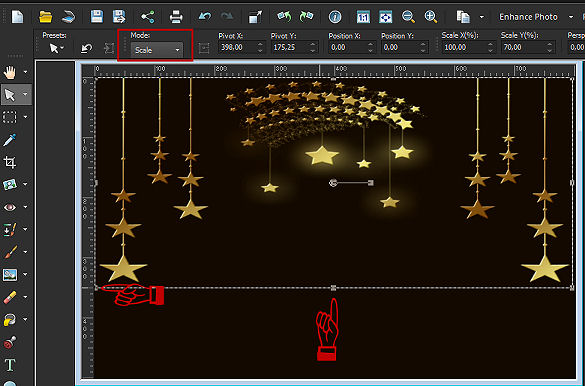Select the Pick arrow tool
This screenshot has width=585, height=386.
tap(10, 95)
